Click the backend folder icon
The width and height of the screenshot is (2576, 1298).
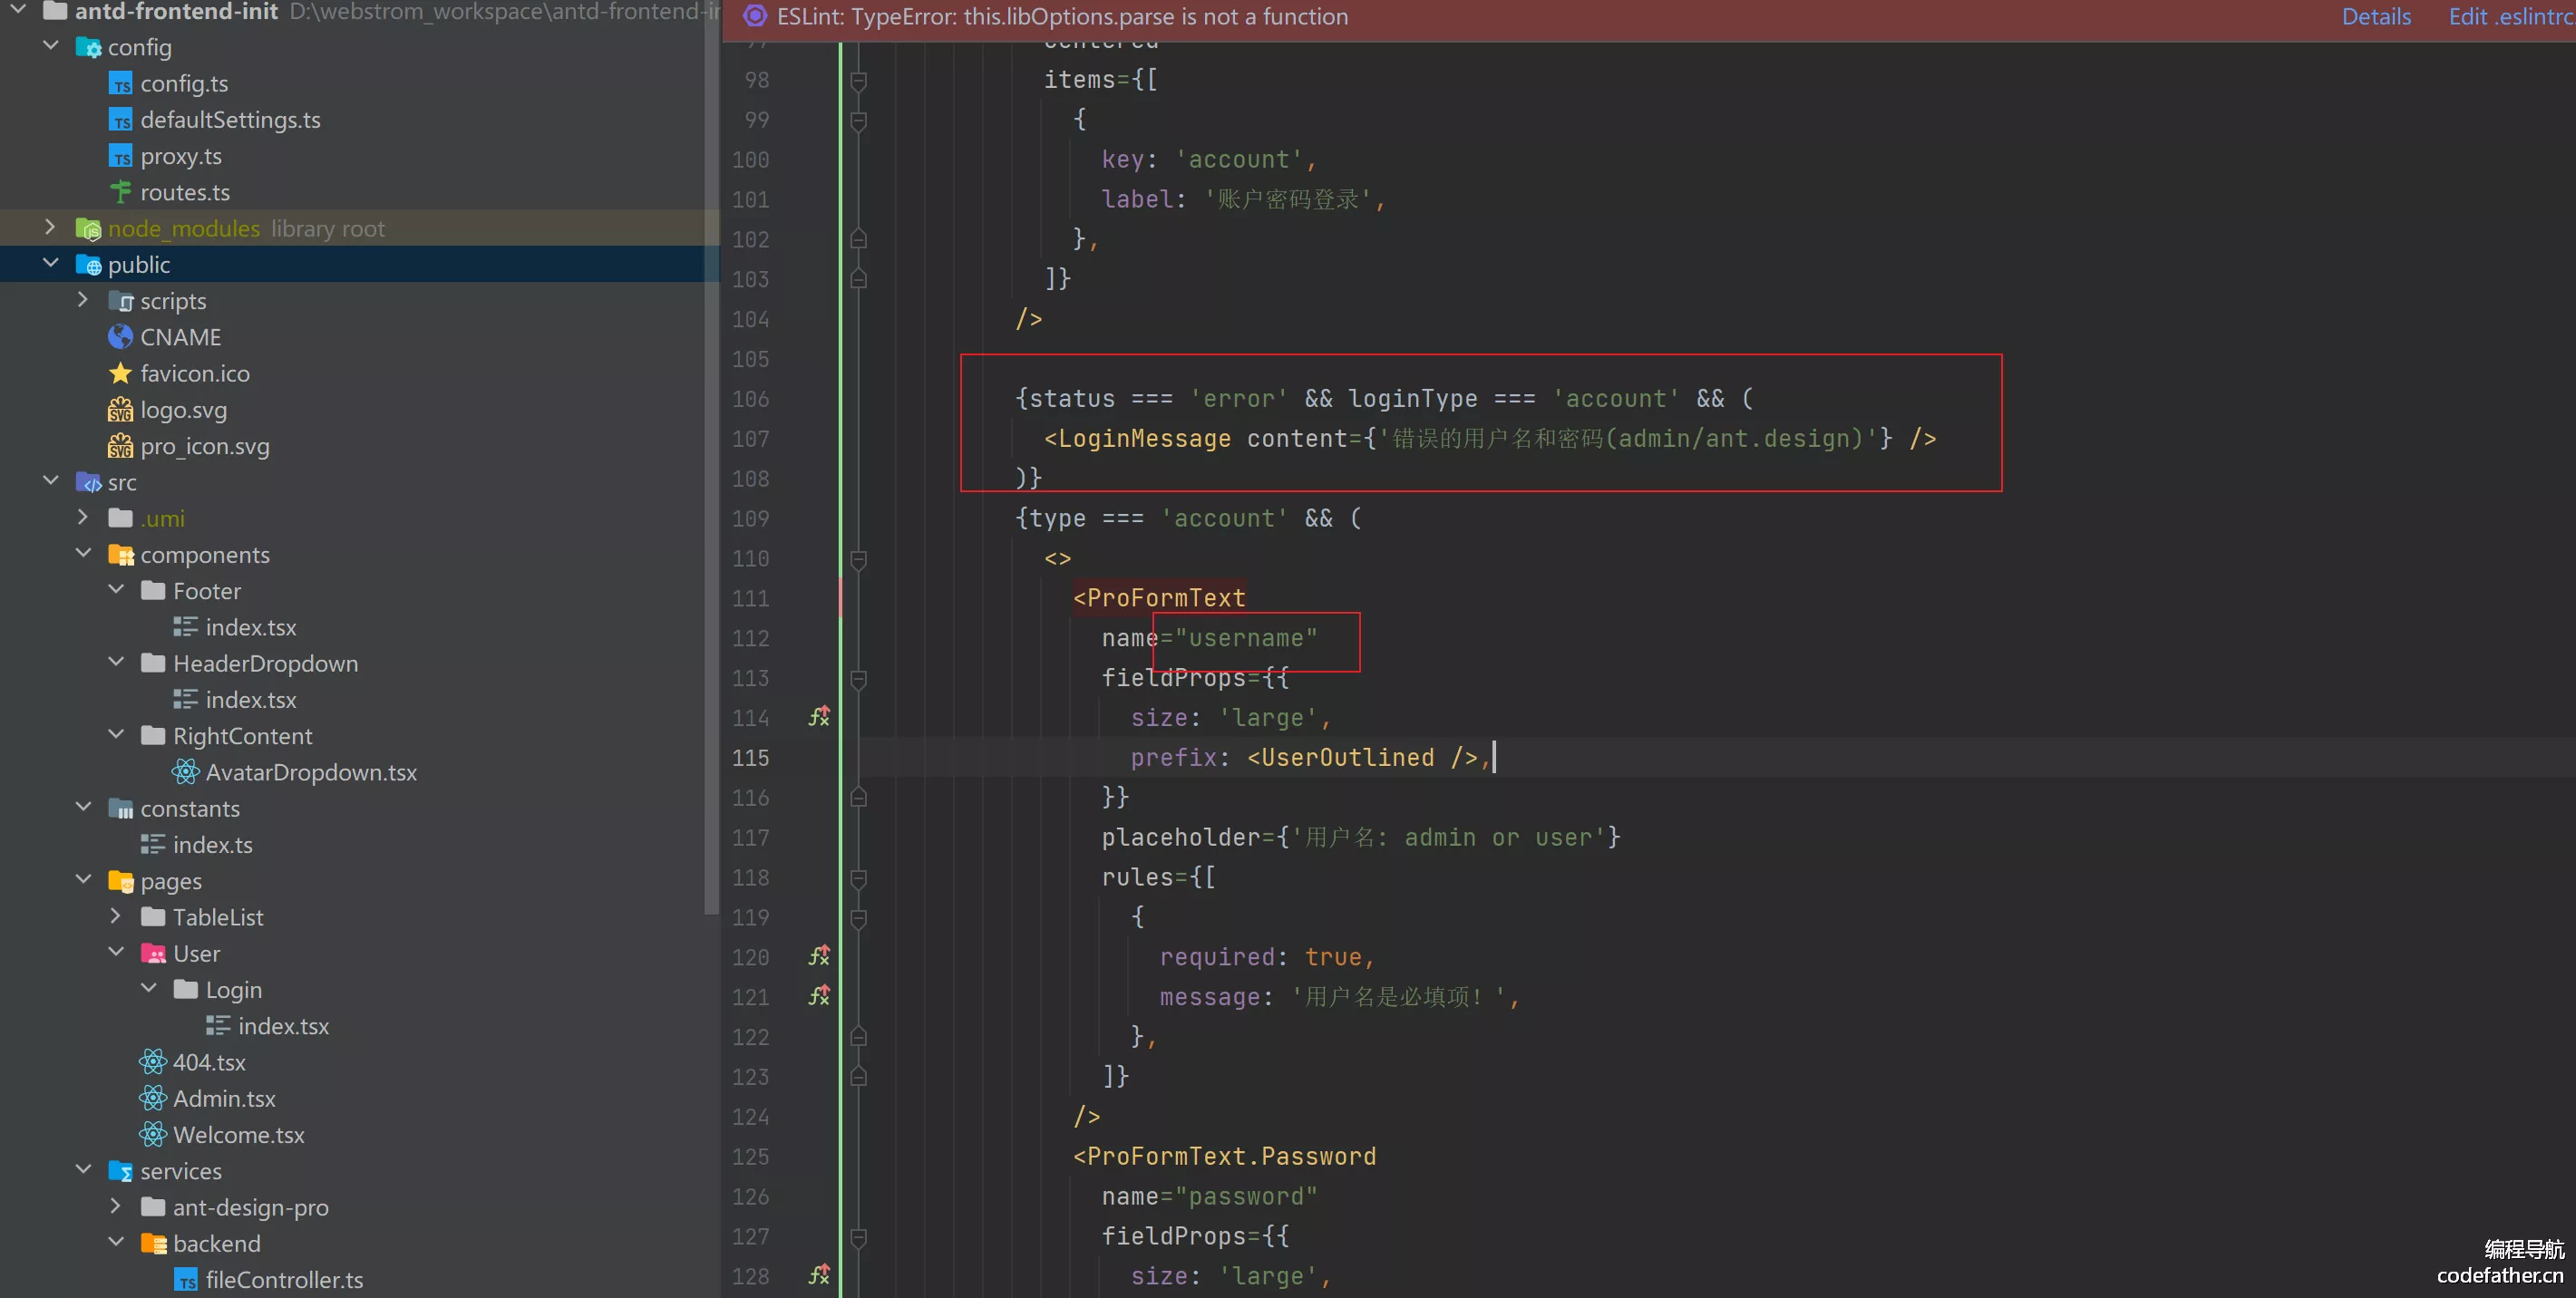click(x=153, y=1243)
